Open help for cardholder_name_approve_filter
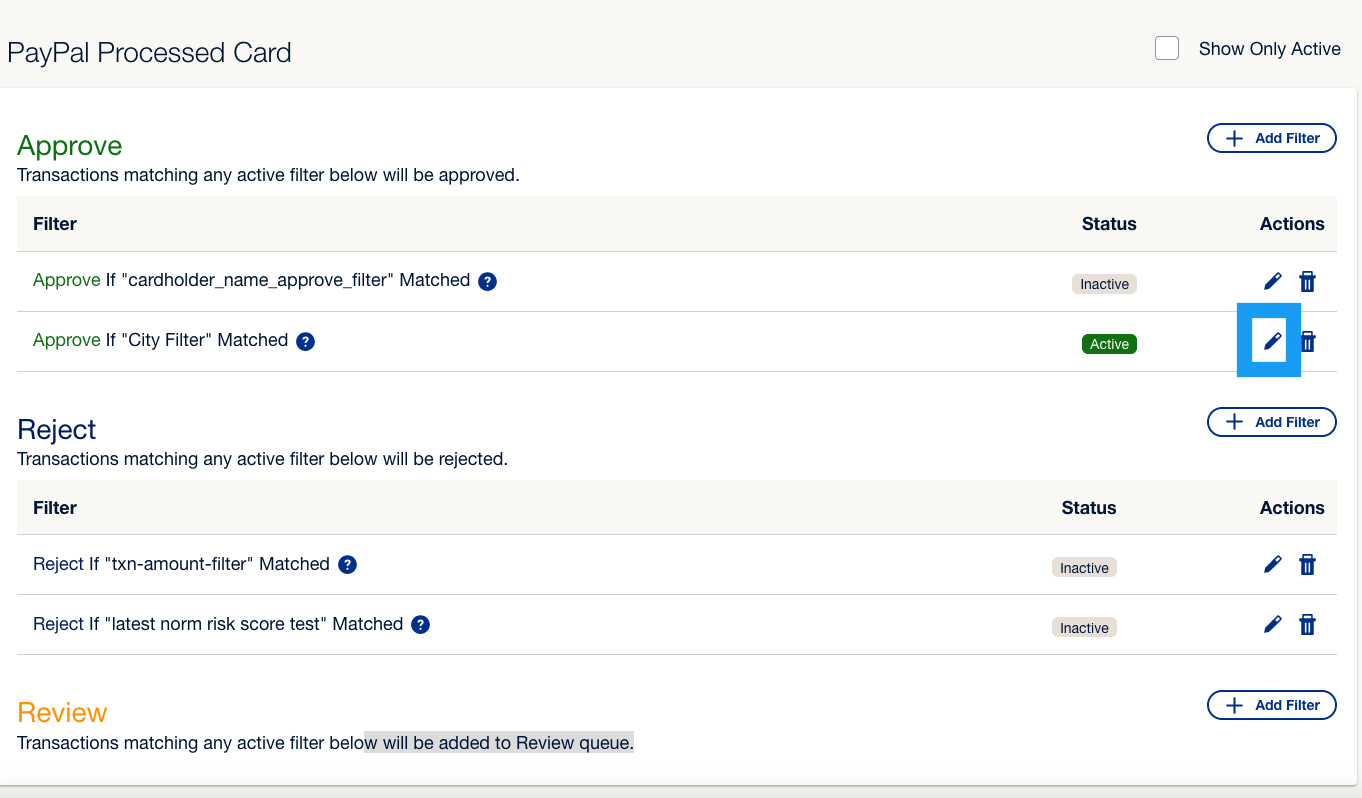This screenshot has height=798, width=1362. [x=487, y=281]
